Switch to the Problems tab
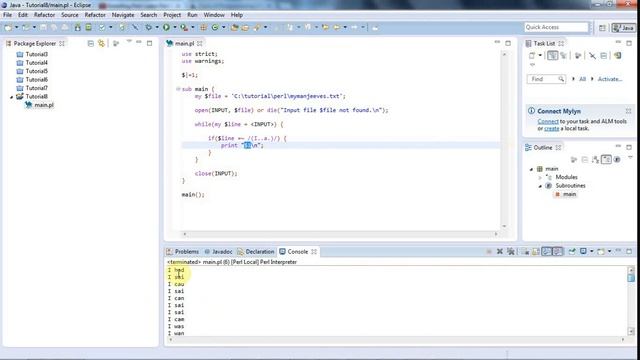640x360 pixels. click(x=182, y=251)
